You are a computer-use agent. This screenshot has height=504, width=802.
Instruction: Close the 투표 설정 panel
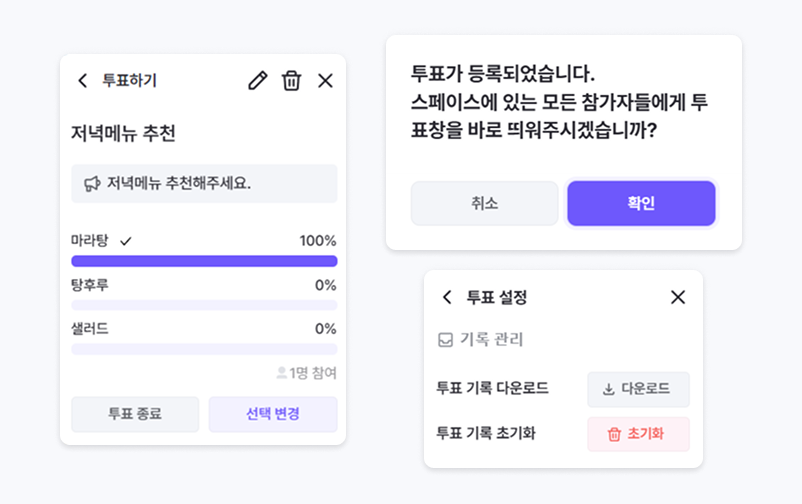point(678,297)
